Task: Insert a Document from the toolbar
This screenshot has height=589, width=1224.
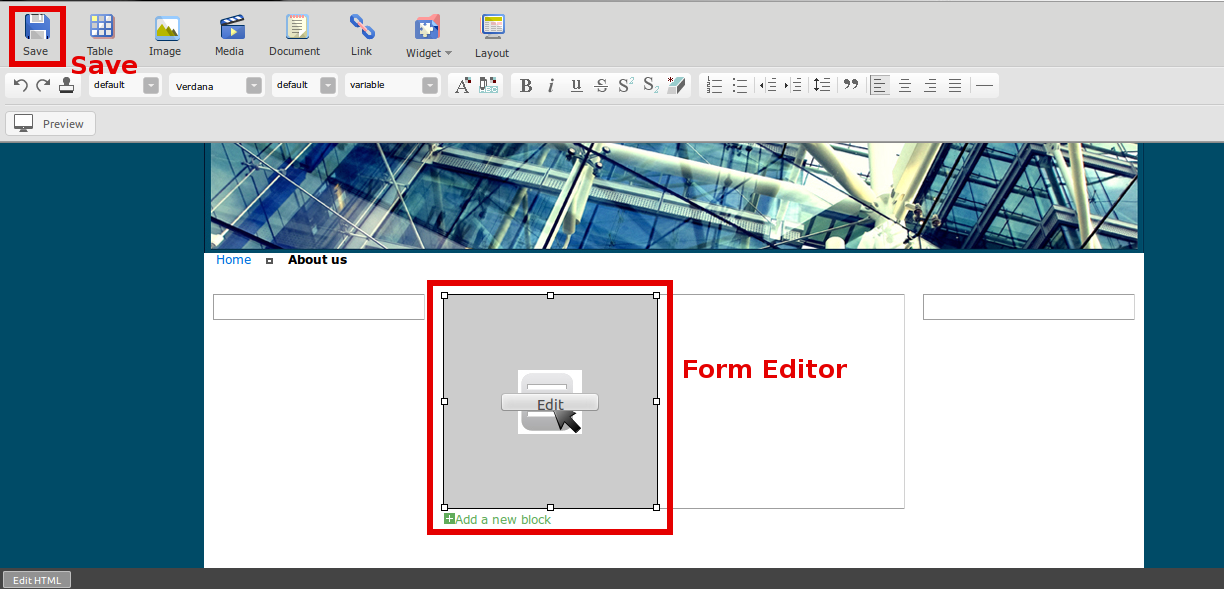Action: point(295,33)
